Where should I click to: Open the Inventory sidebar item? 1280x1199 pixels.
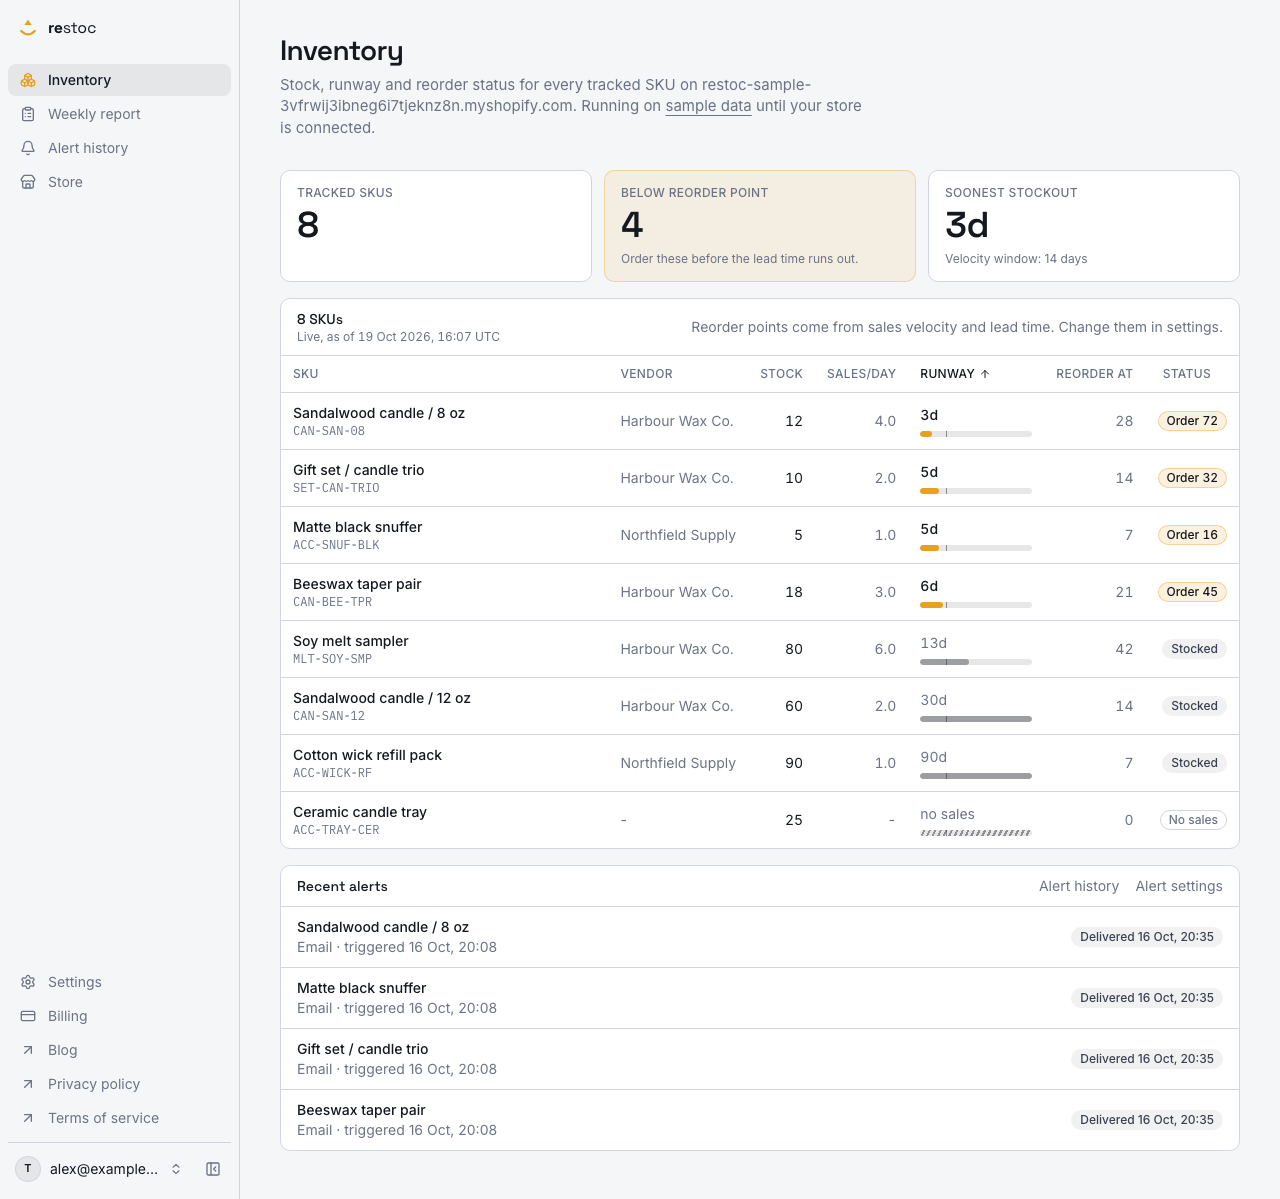(119, 80)
